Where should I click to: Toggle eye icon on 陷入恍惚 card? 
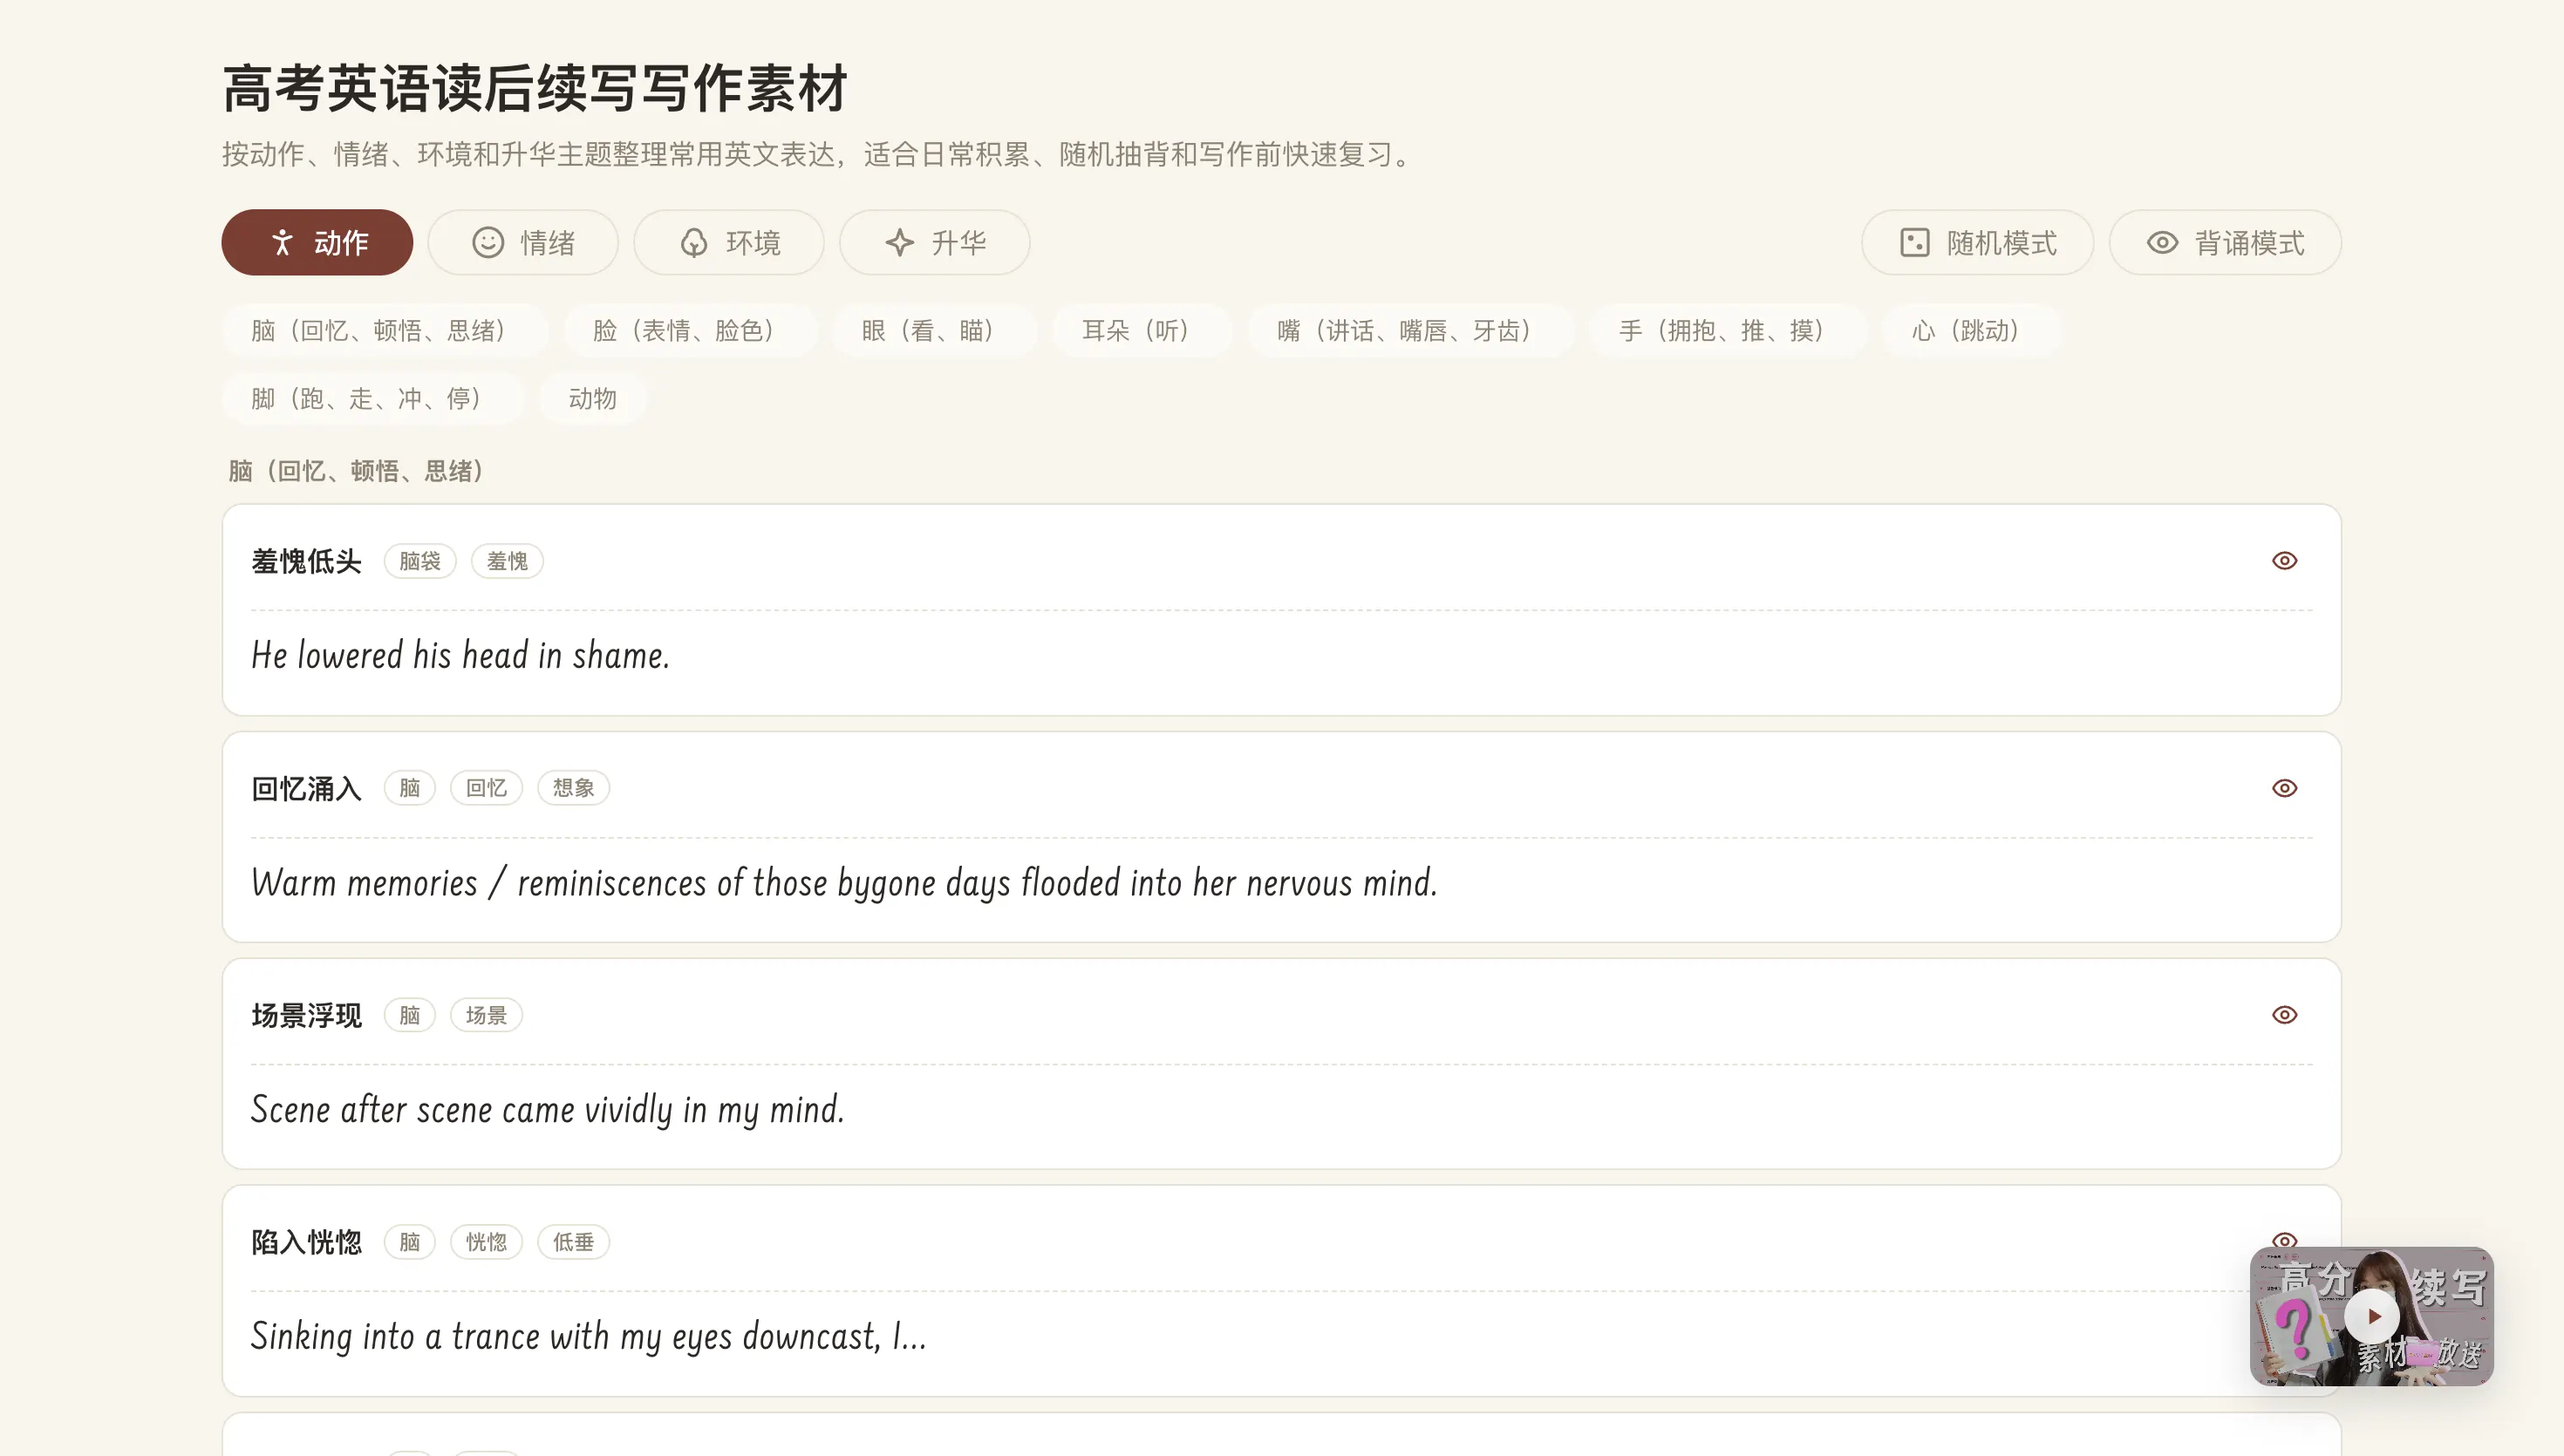click(2284, 1241)
